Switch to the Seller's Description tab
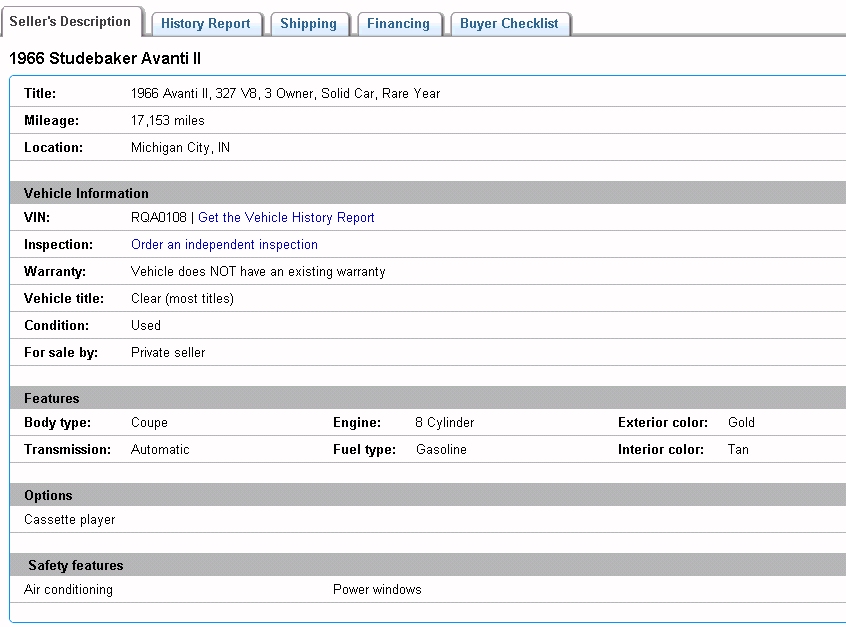Image resolution: width=846 pixels, height=627 pixels. [71, 22]
